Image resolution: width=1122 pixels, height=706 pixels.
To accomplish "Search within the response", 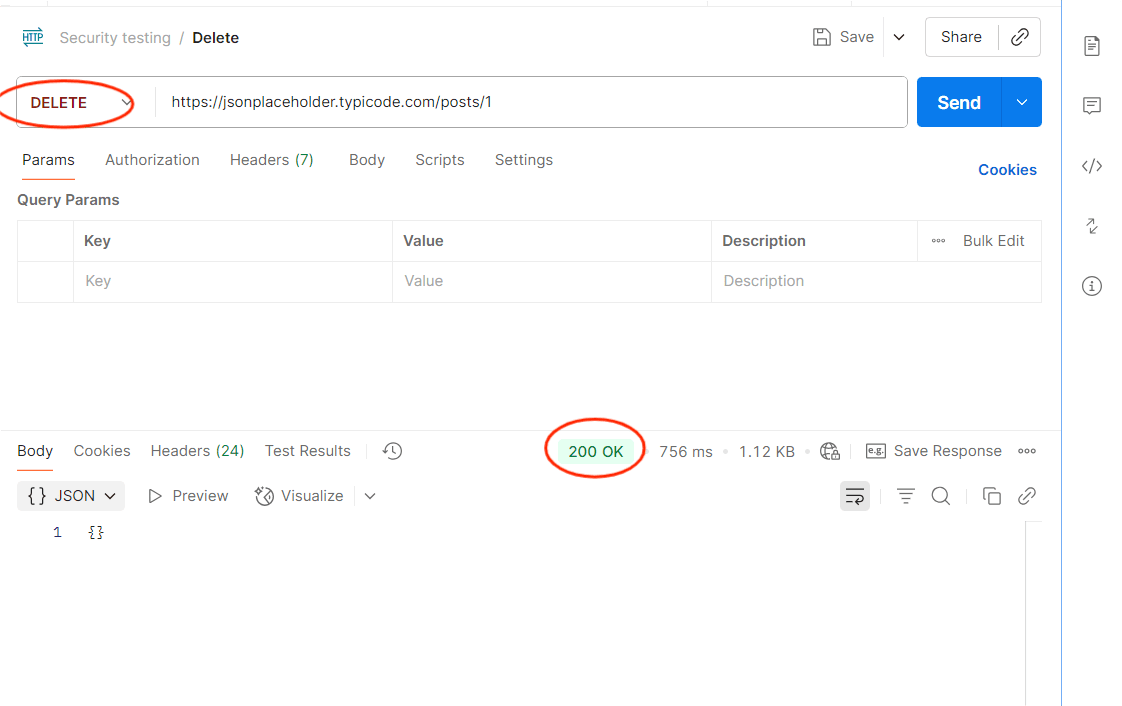I will (x=940, y=495).
